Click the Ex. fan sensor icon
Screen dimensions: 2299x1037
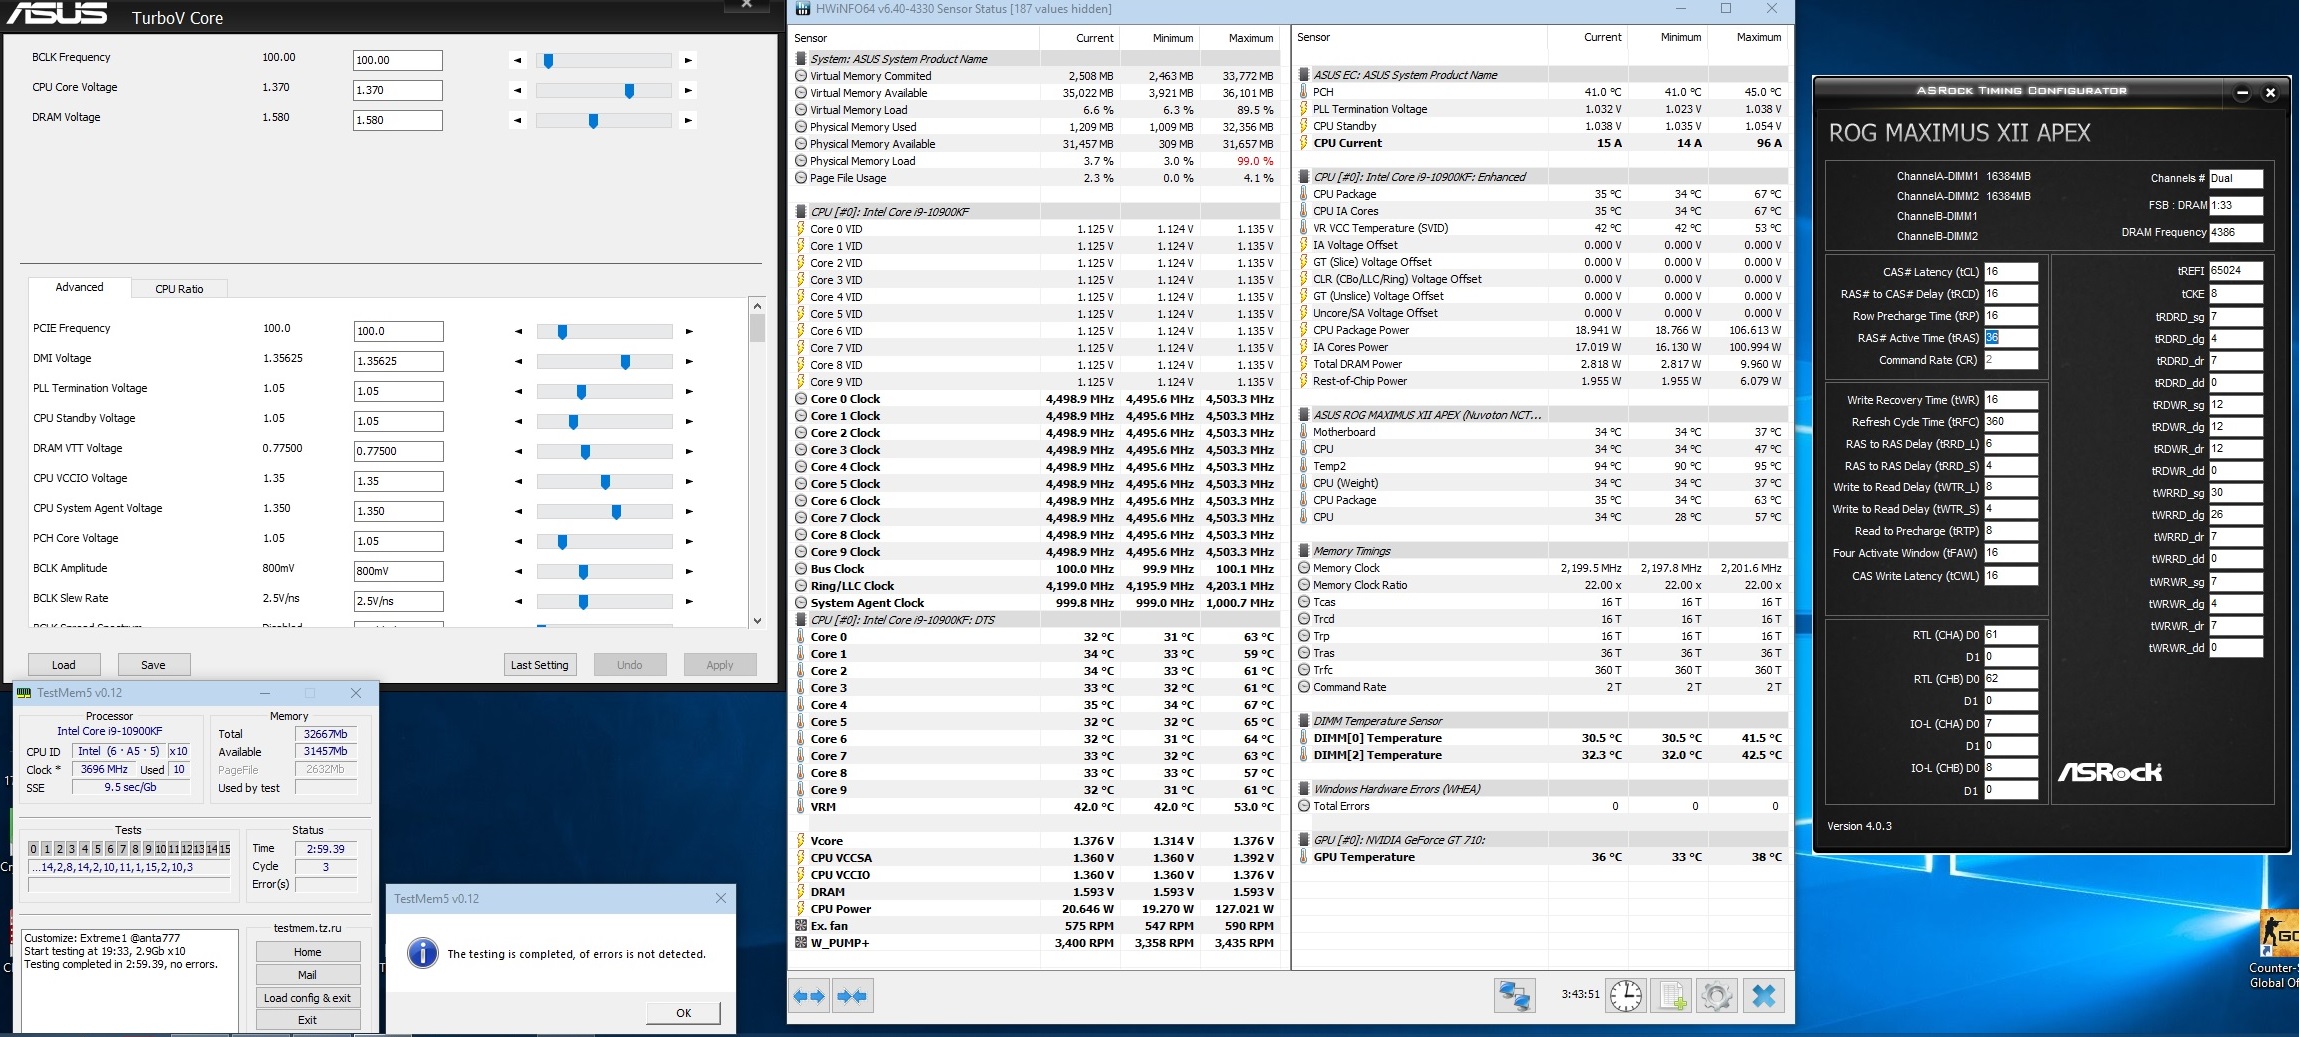(x=801, y=926)
